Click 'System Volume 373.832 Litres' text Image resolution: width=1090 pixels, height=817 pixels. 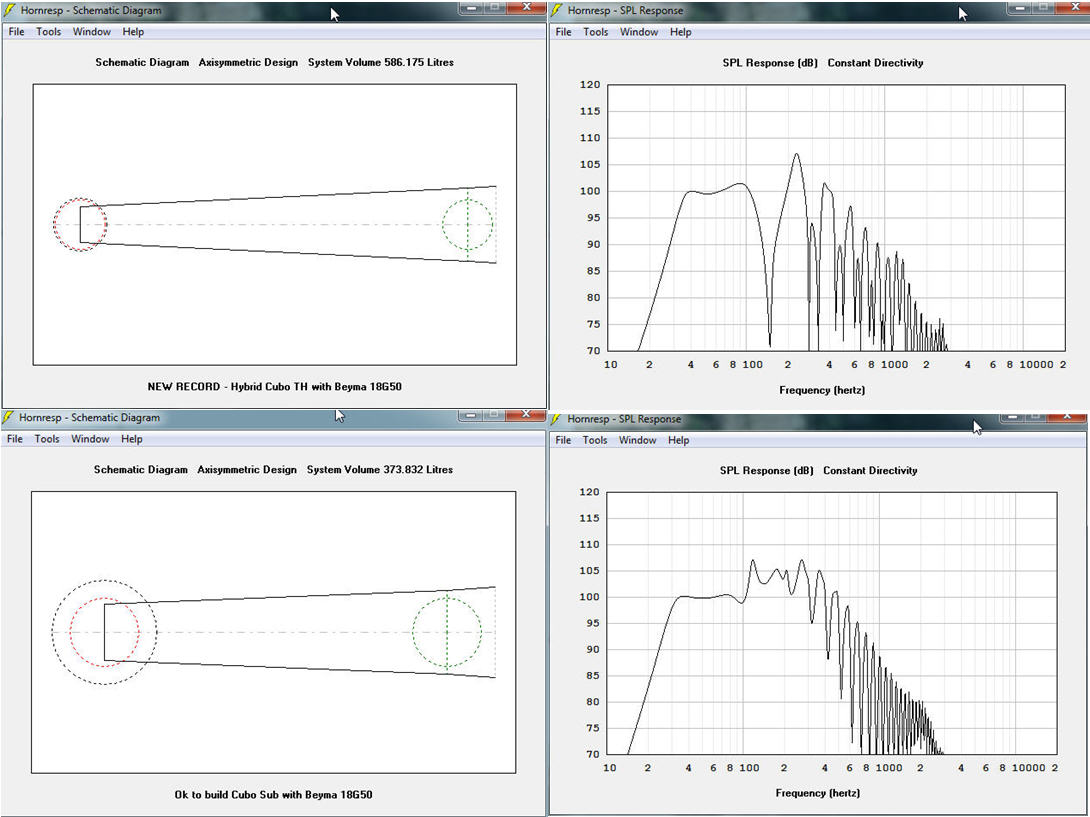380,469
